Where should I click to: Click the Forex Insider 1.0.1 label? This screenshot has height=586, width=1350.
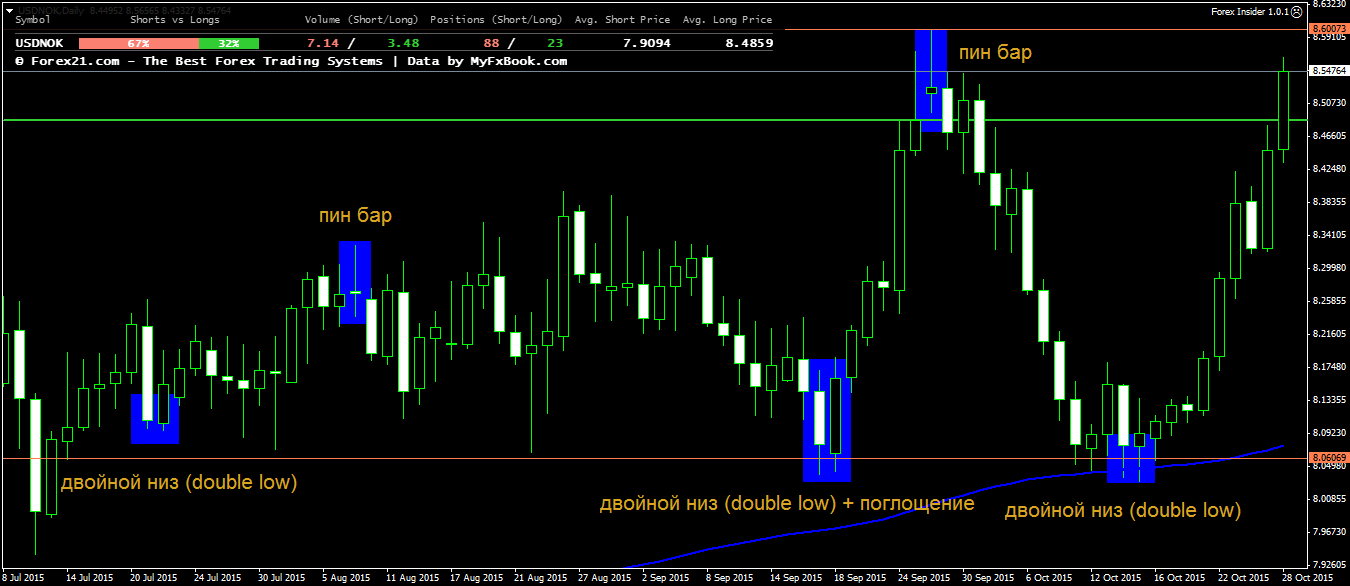pyautogui.click(x=1249, y=10)
